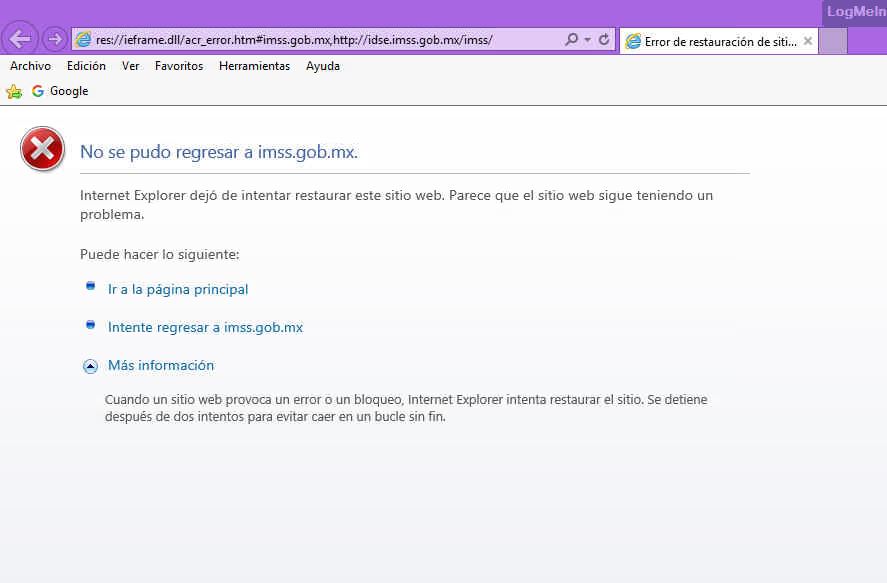The image size is (887, 583).
Task: Click 'Ir a la página principal' link
Action: (x=178, y=289)
